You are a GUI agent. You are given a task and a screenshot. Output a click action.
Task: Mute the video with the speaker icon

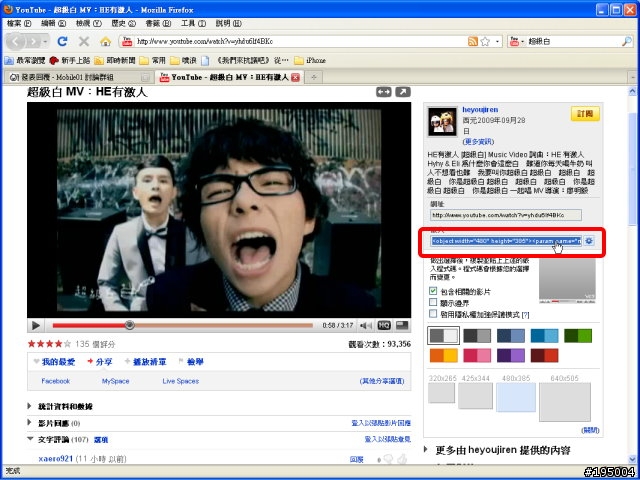click(366, 325)
